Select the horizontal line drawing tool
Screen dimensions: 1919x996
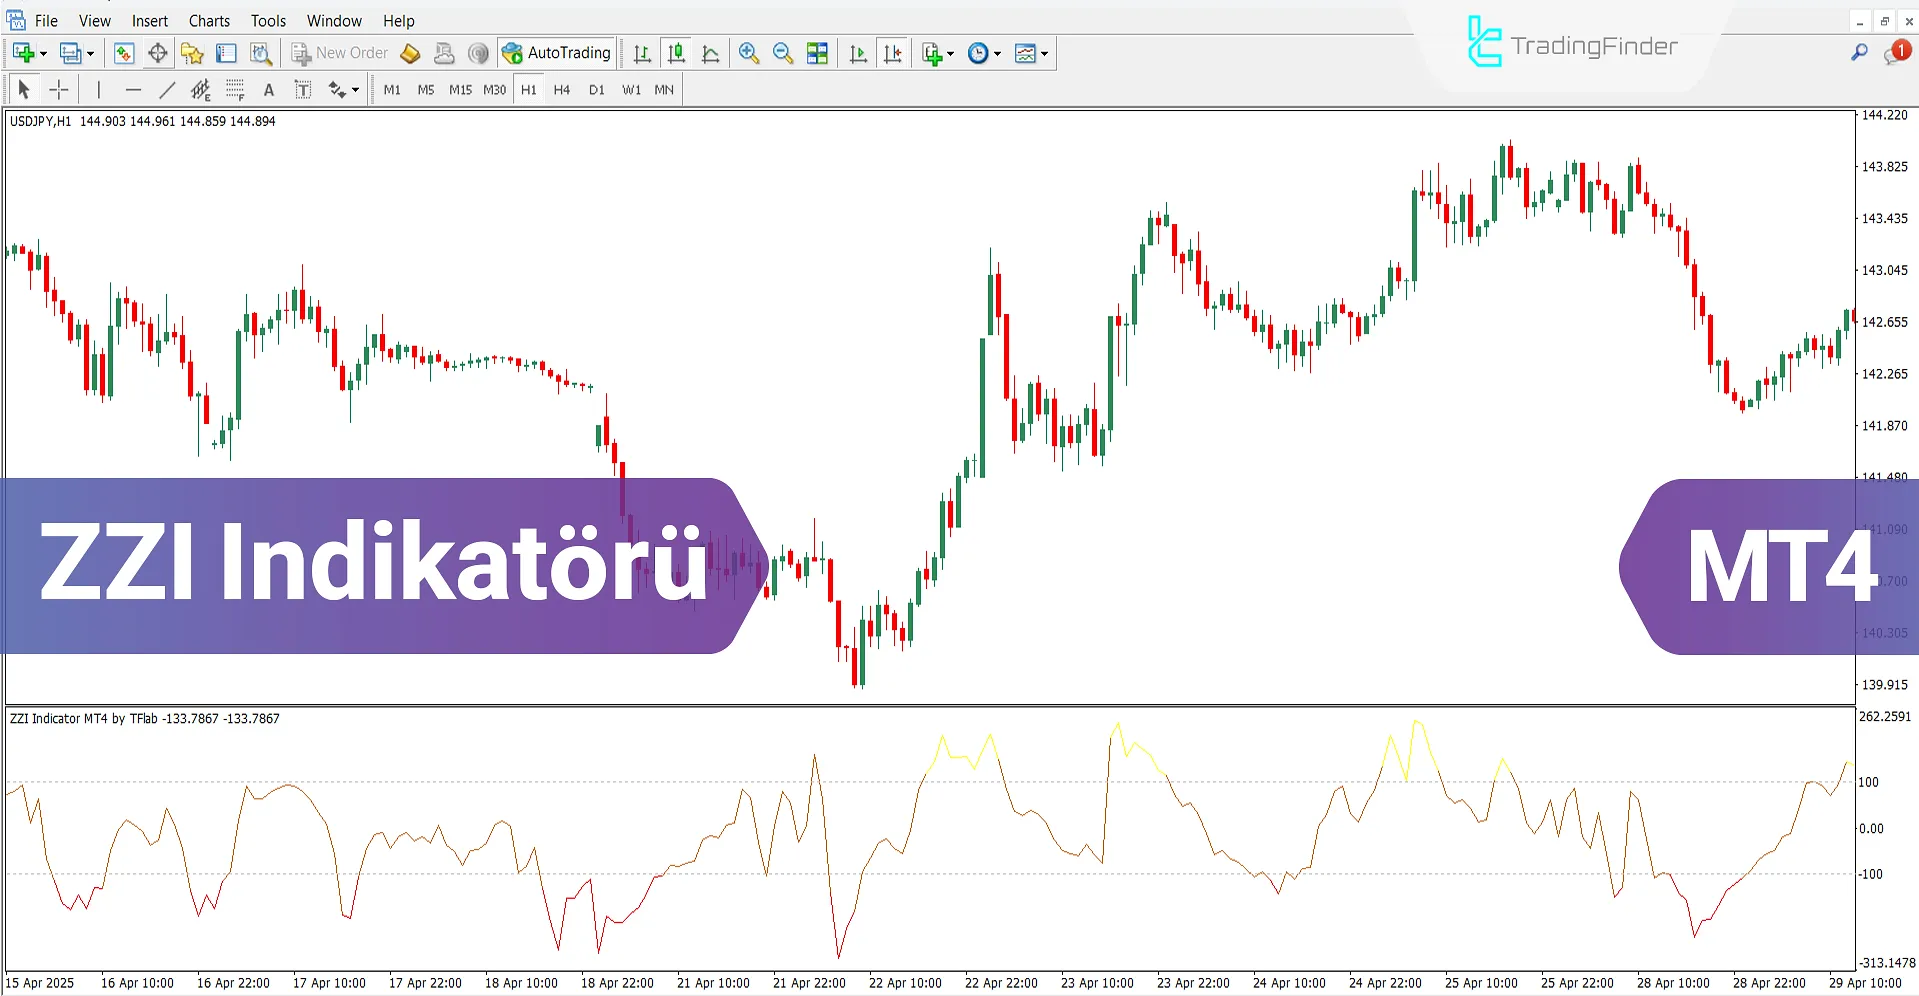tap(134, 89)
